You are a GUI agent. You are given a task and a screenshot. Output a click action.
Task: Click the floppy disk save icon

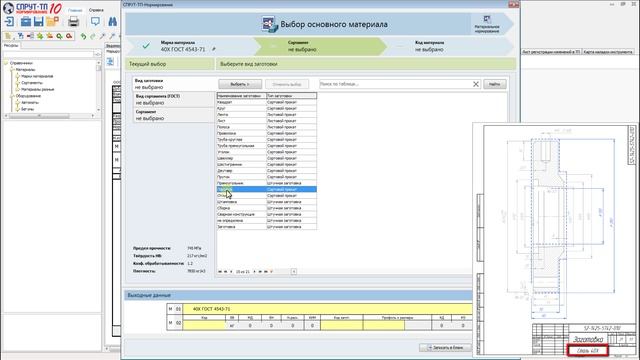coord(39,21)
